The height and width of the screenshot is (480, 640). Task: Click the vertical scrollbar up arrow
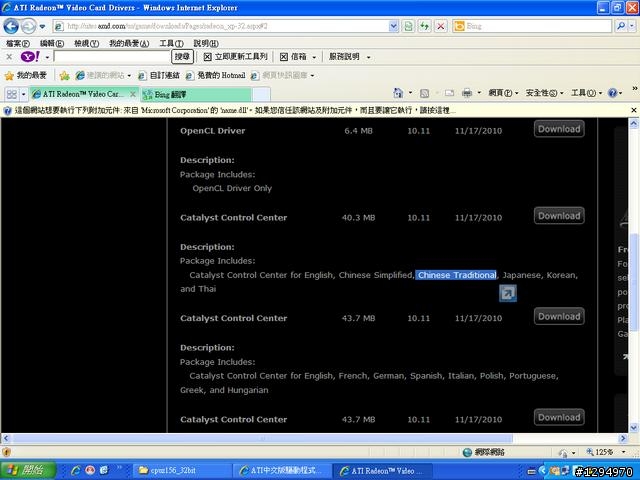pos(633,123)
